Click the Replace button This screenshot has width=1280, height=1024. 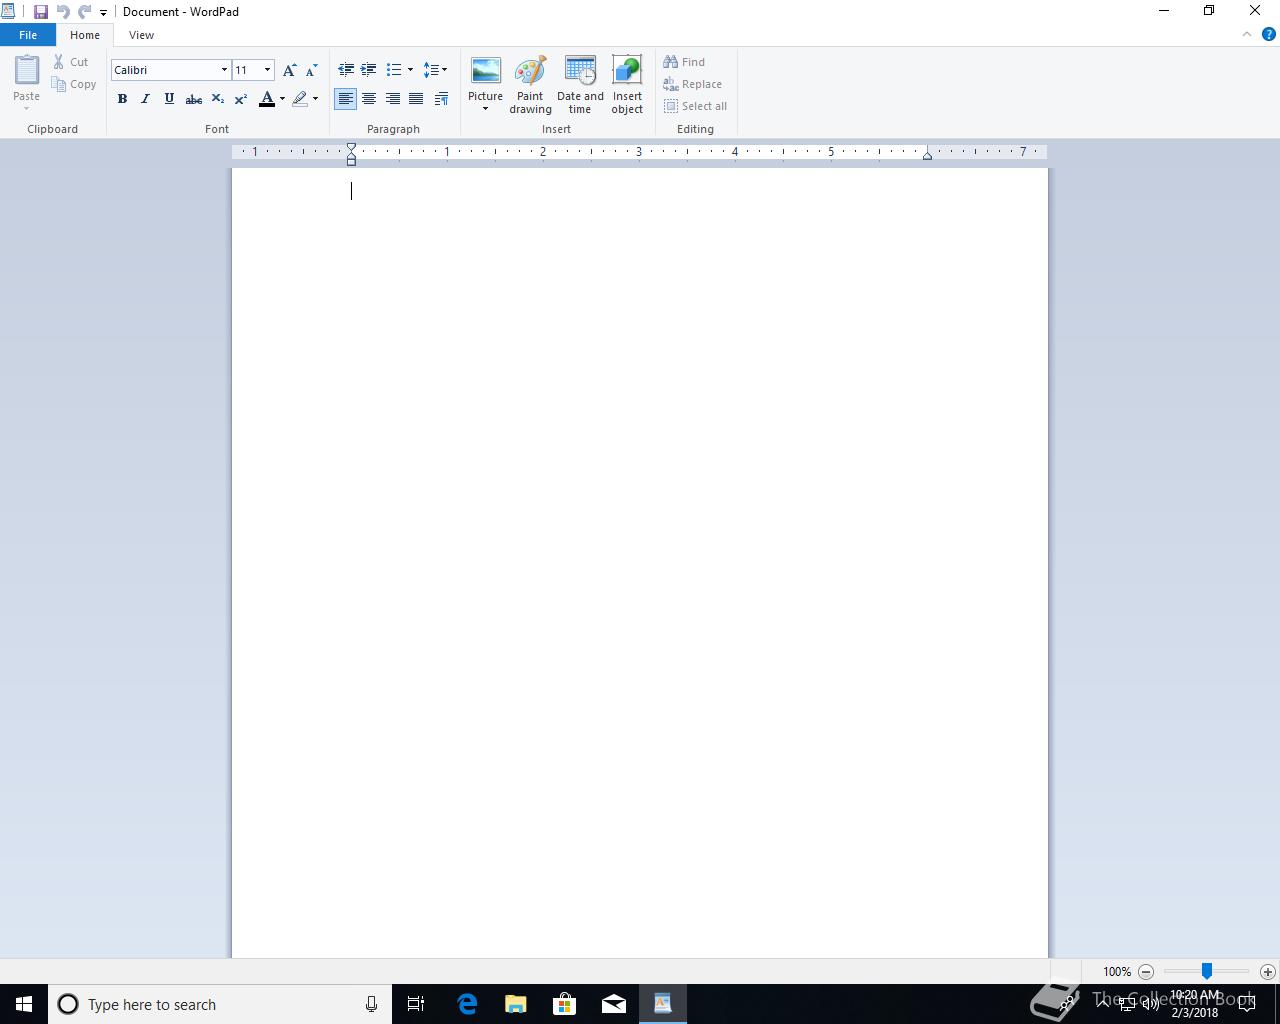[692, 84]
